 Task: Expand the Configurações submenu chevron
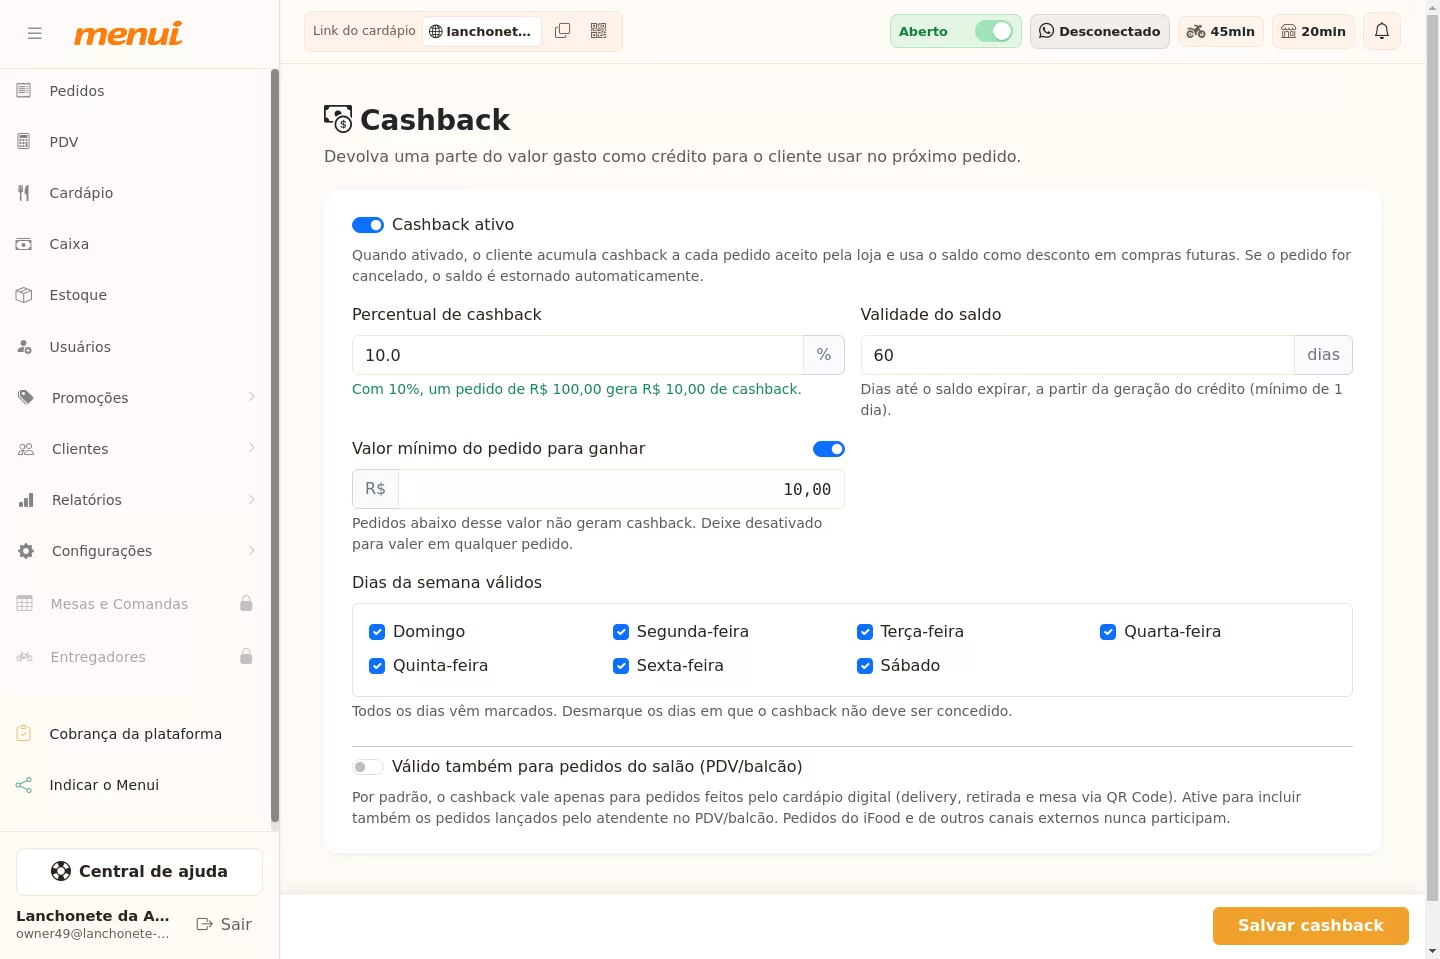(x=252, y=550)
